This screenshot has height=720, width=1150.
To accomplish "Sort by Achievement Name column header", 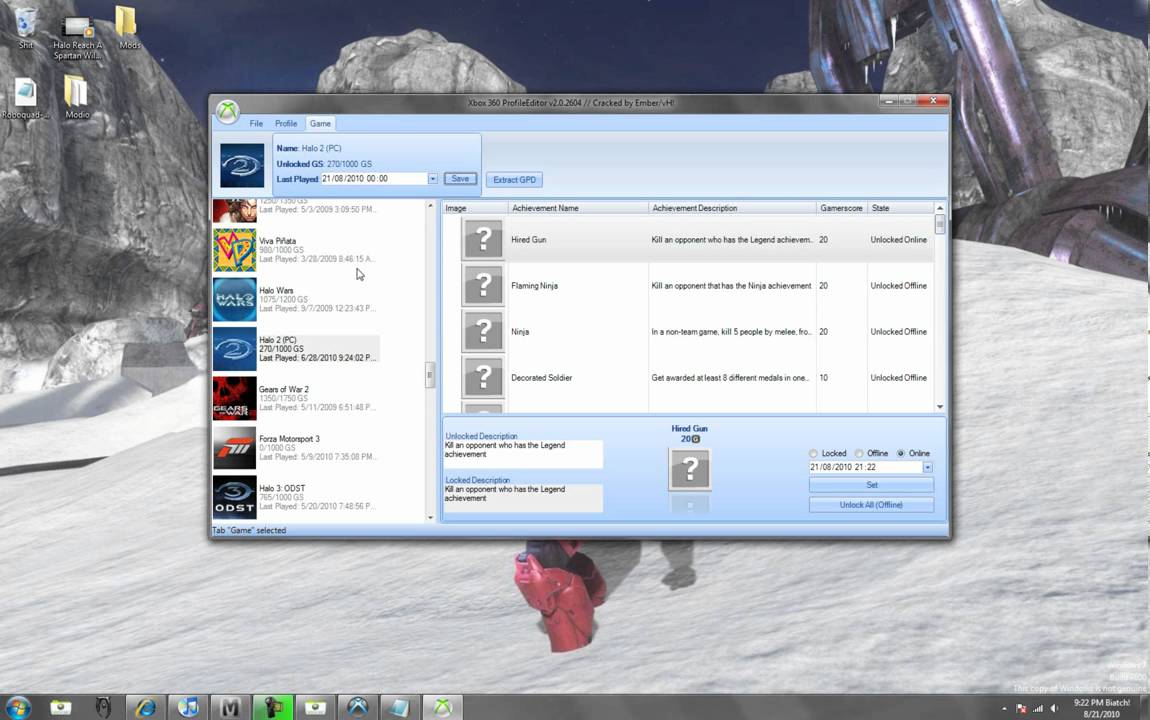I will (x=579, y=208).
